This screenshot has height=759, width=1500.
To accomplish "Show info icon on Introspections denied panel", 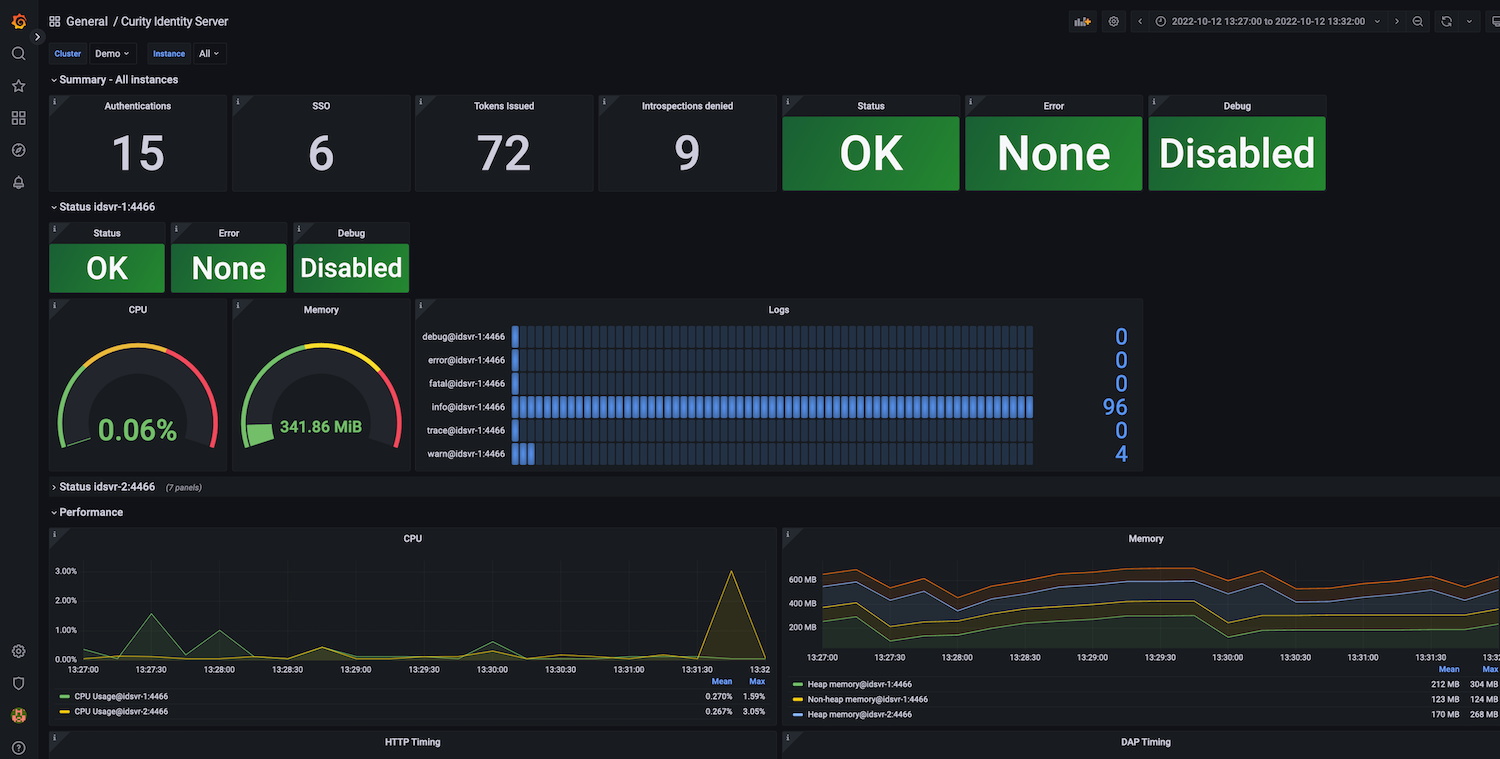I will [604, 101].
